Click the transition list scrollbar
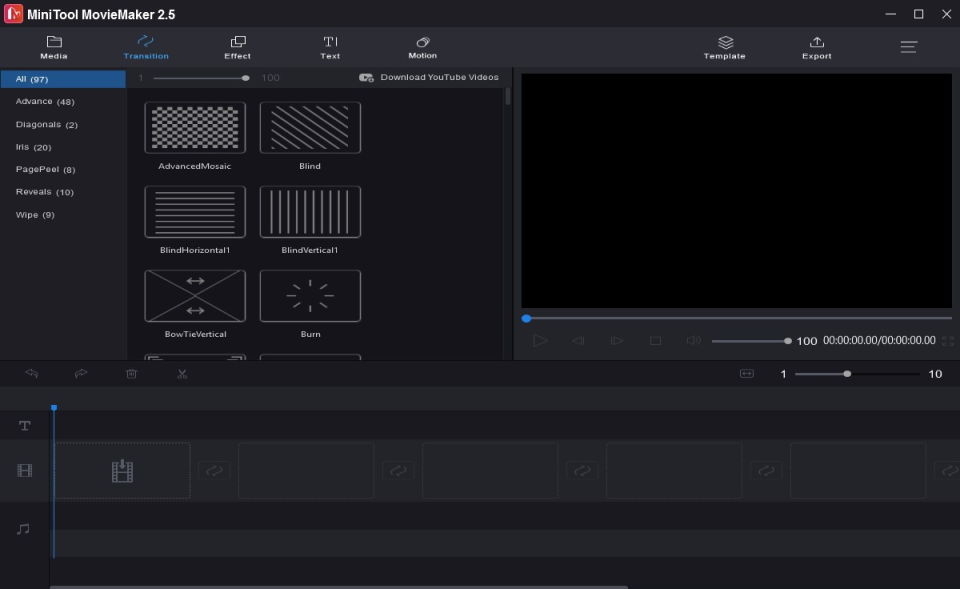This screenshot has width=960, height=589. tap(508, 96)
